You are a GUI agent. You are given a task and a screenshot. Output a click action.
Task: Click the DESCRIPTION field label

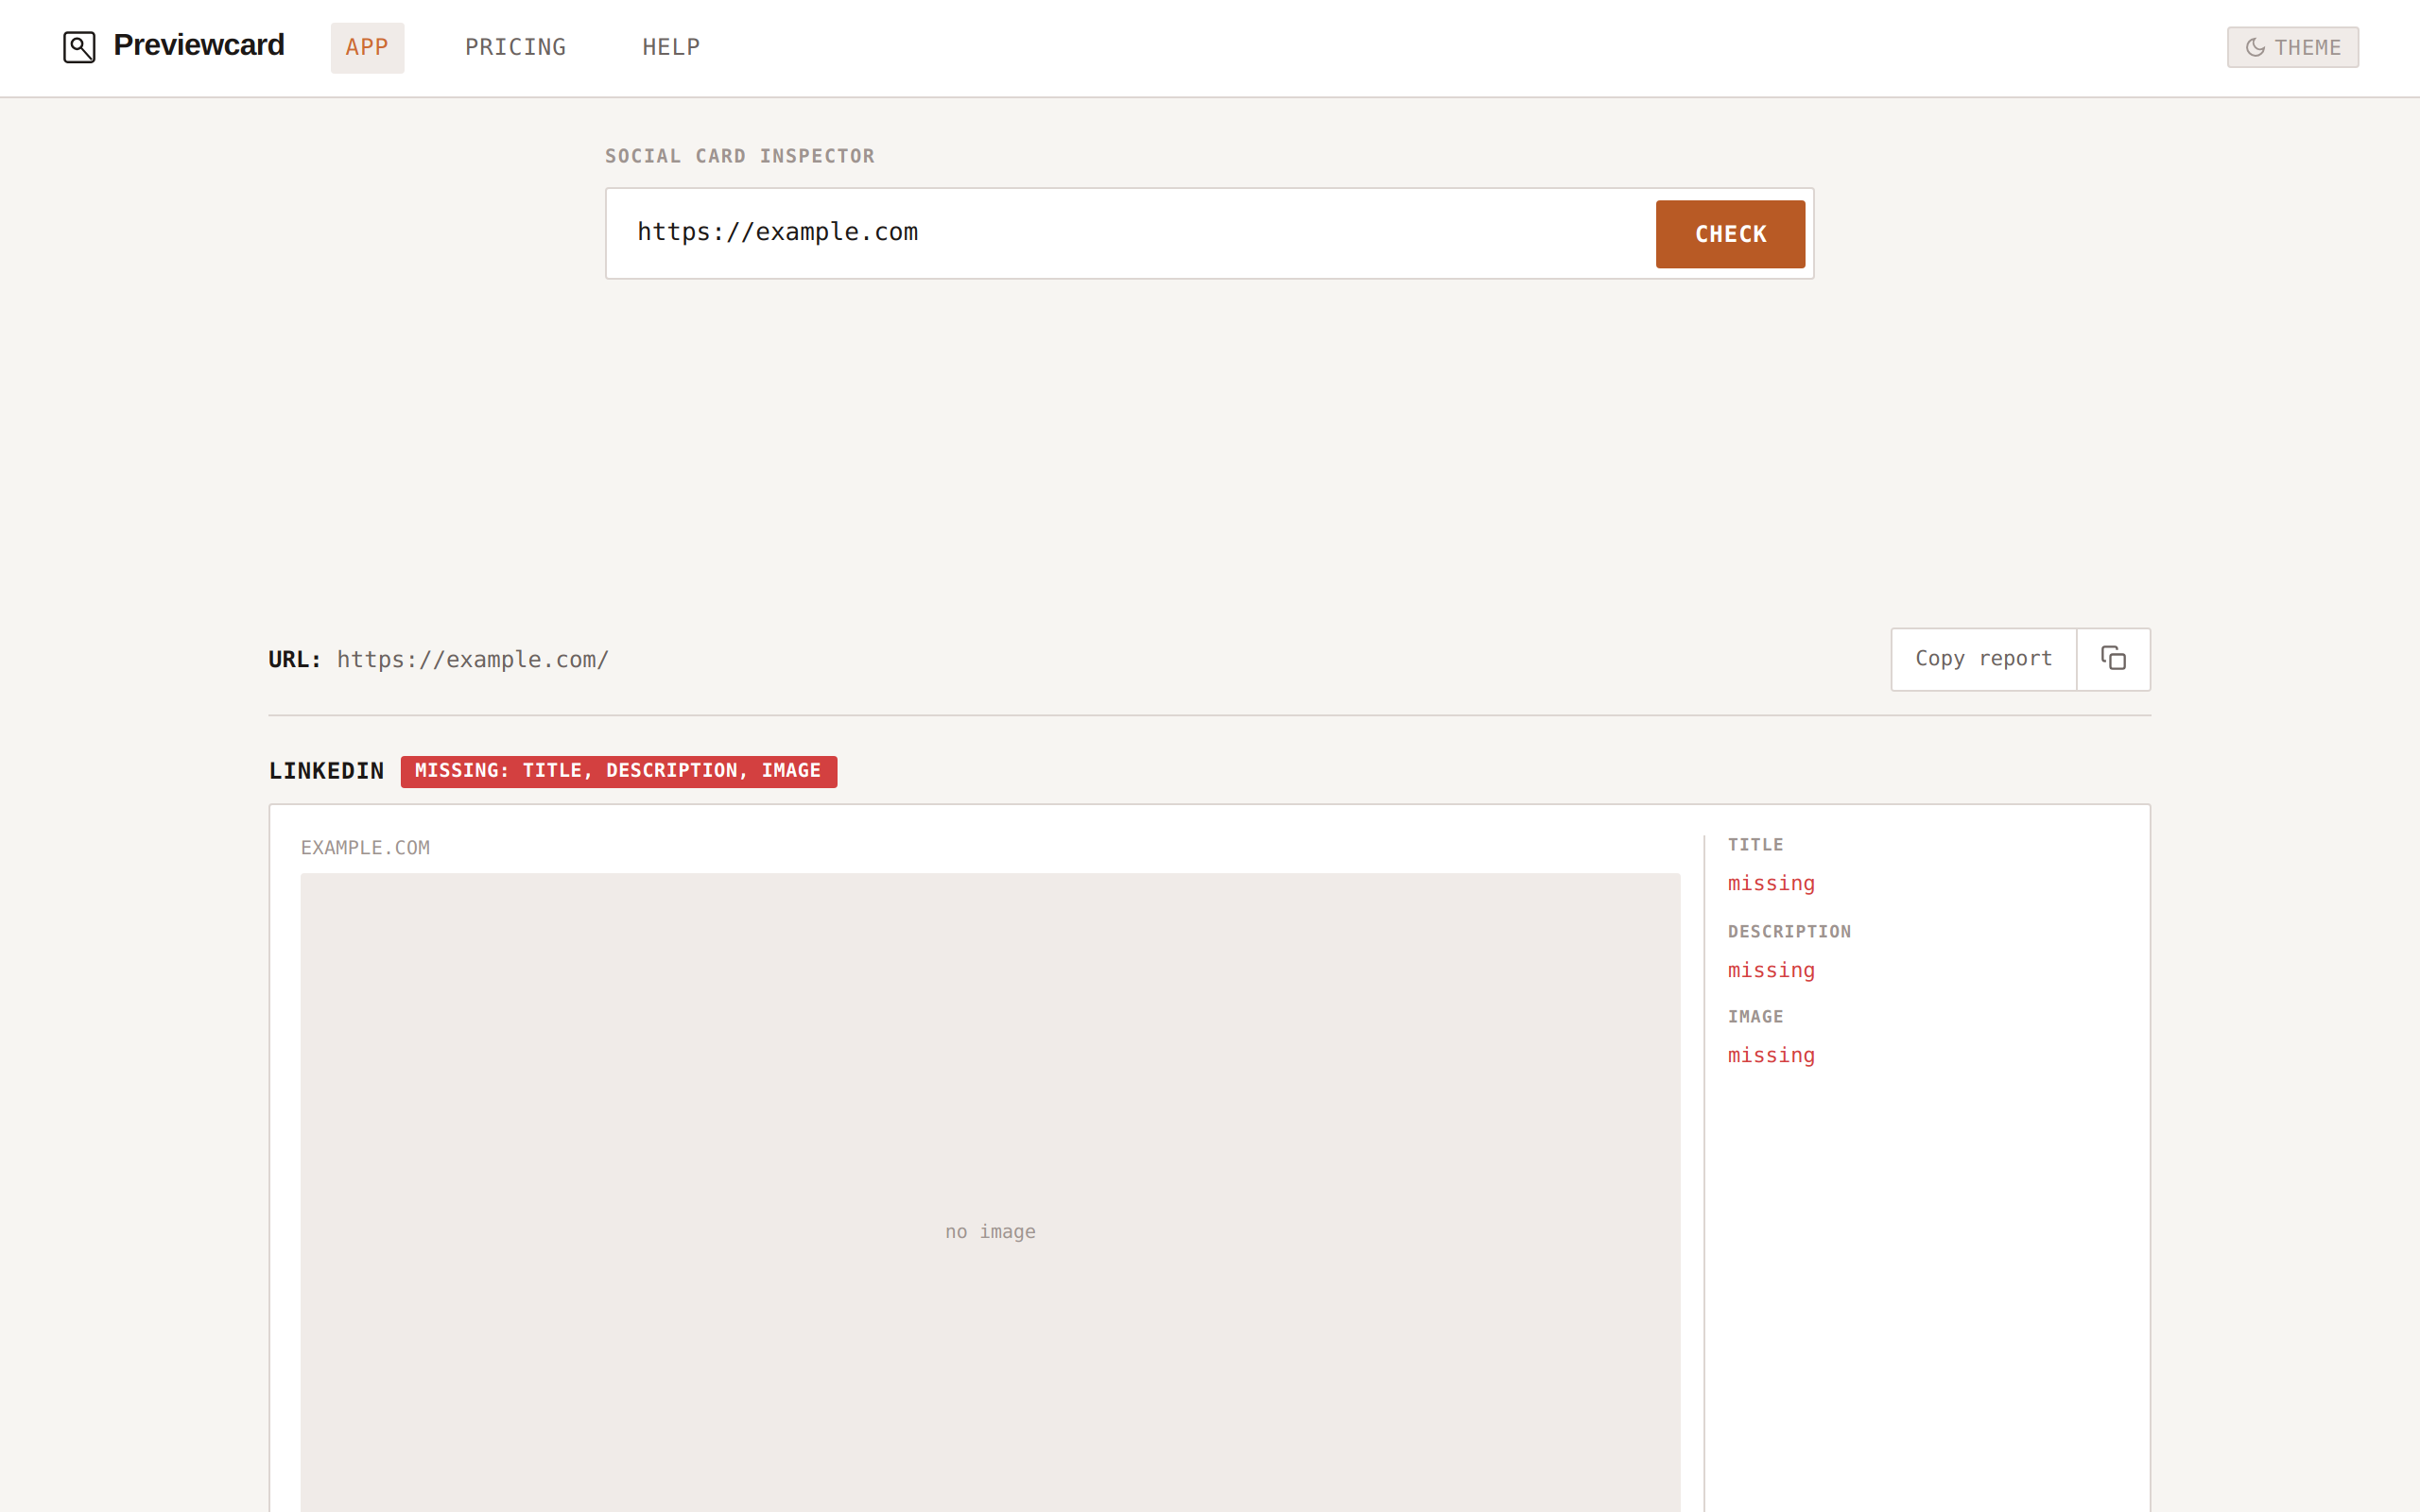(1789, 931)
